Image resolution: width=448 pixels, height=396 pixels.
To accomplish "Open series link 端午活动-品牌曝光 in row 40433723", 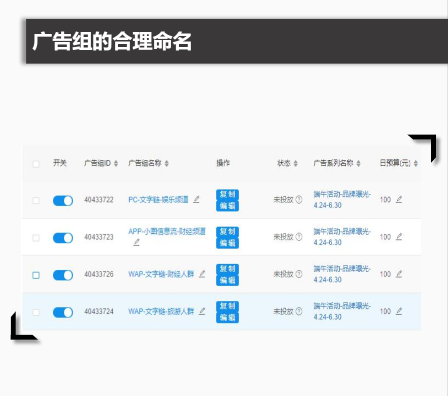I will tap(342, 237).
